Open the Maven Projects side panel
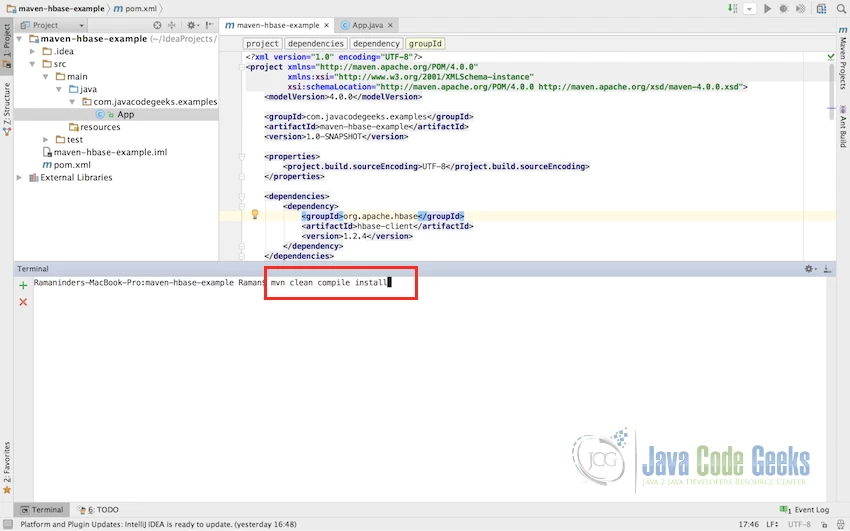The image size is (850, 531). click(843, 58)
